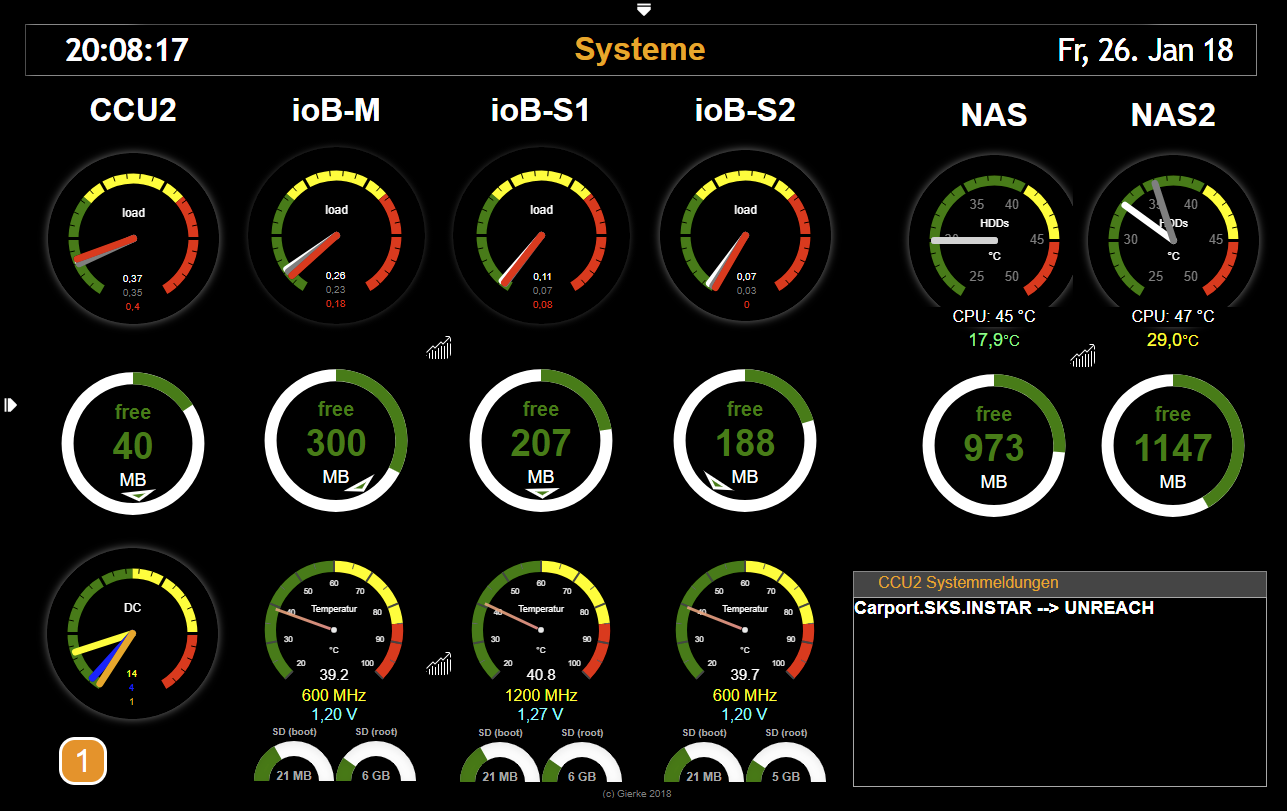Image resolution: width=1287 pixels, height=811 pixels.
Task: Click the orange badge button showing 1
Action: [x=83, y=761]
